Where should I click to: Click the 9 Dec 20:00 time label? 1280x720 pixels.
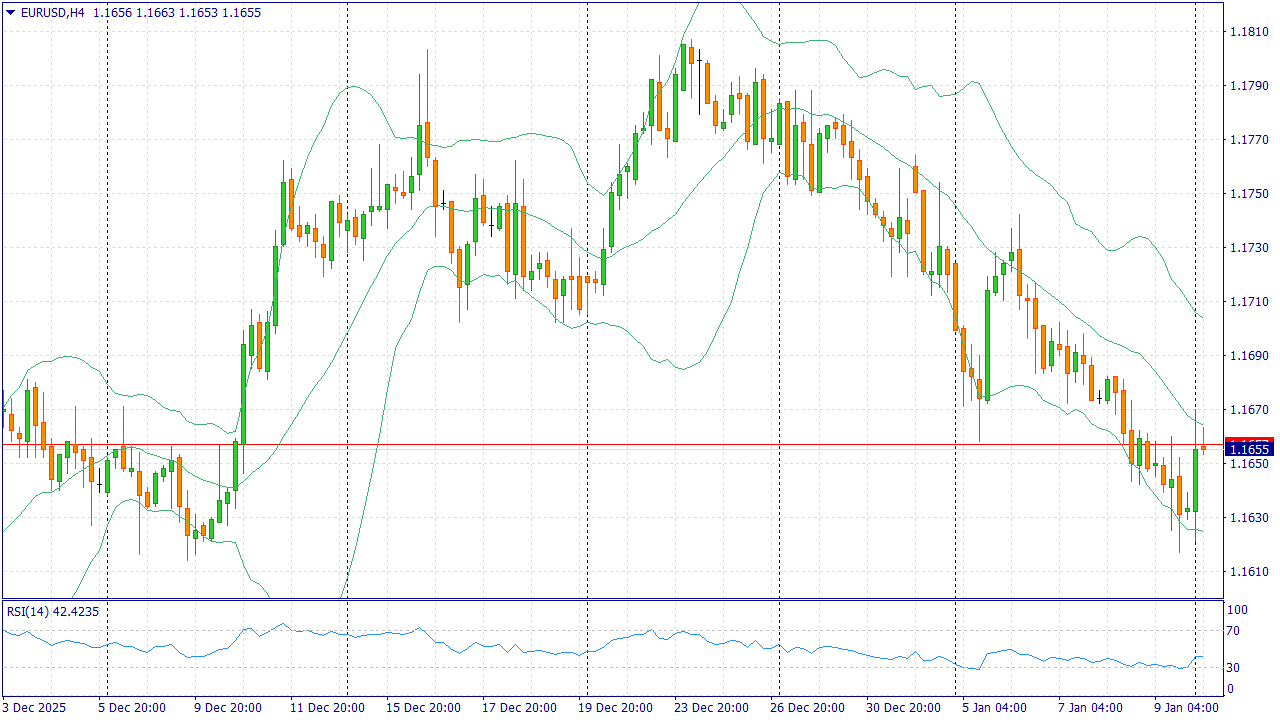point(227,707)
